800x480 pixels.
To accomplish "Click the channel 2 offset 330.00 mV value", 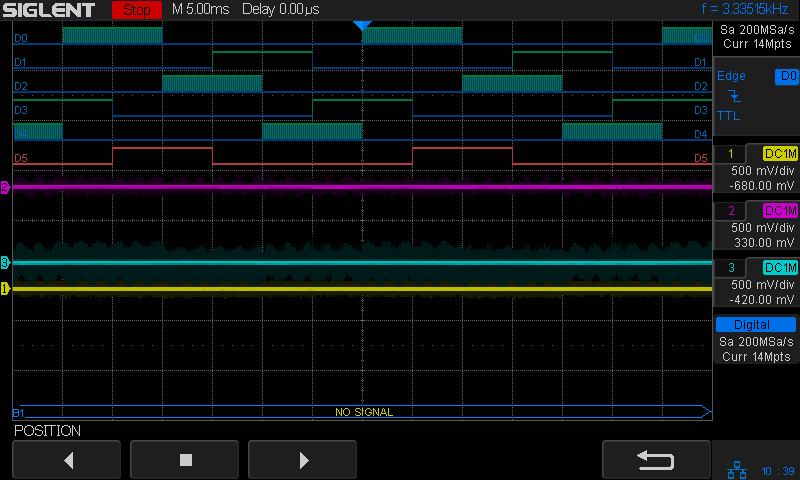I will point(764,243).
